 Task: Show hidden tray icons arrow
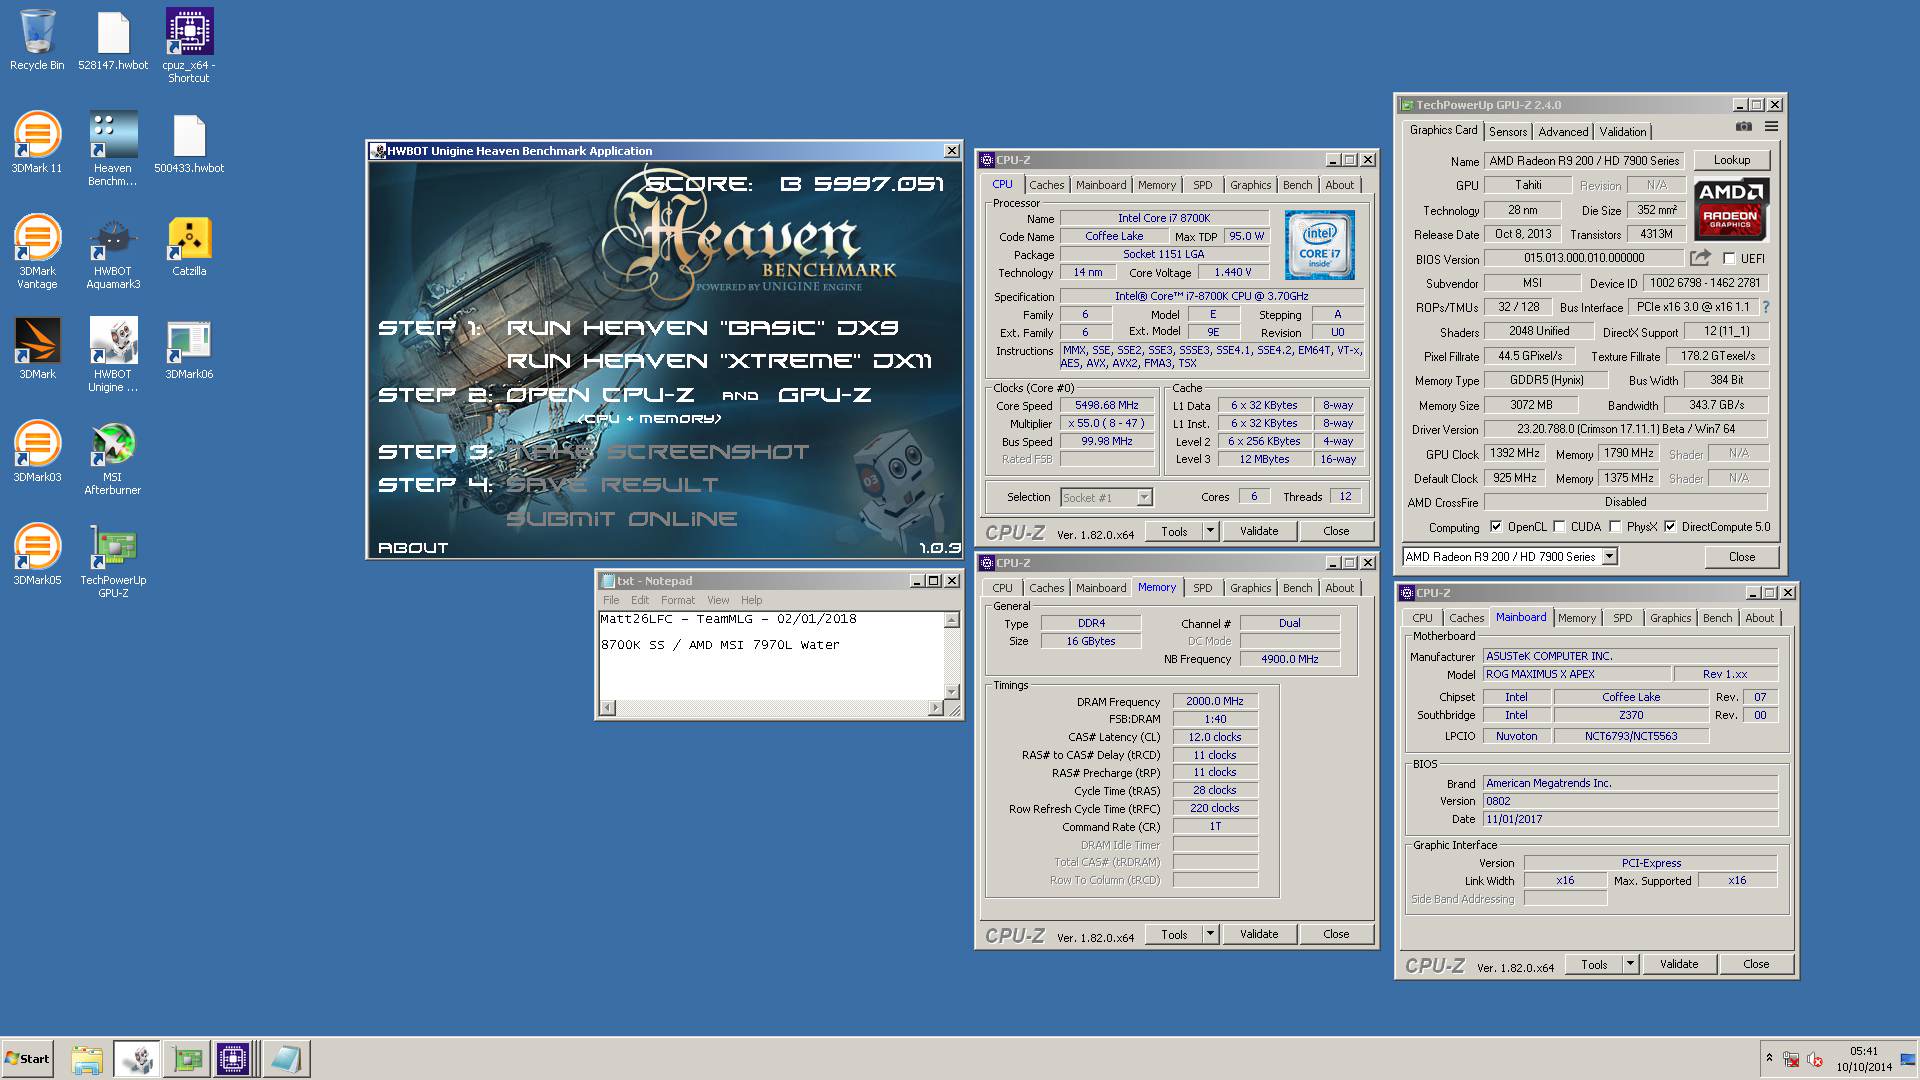tap(1769, 1058)
